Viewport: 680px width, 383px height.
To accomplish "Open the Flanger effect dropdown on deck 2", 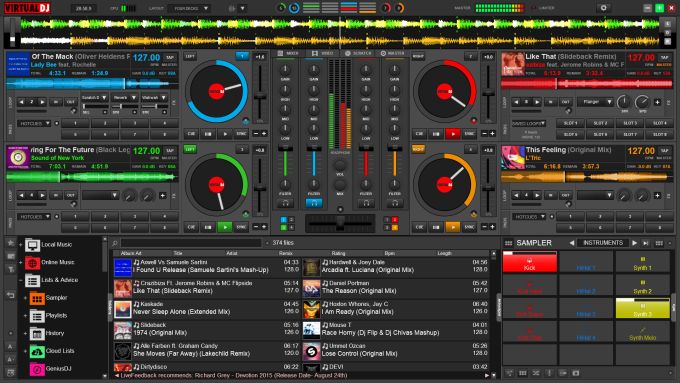I will pyautogui.click(x=595, y=102).
